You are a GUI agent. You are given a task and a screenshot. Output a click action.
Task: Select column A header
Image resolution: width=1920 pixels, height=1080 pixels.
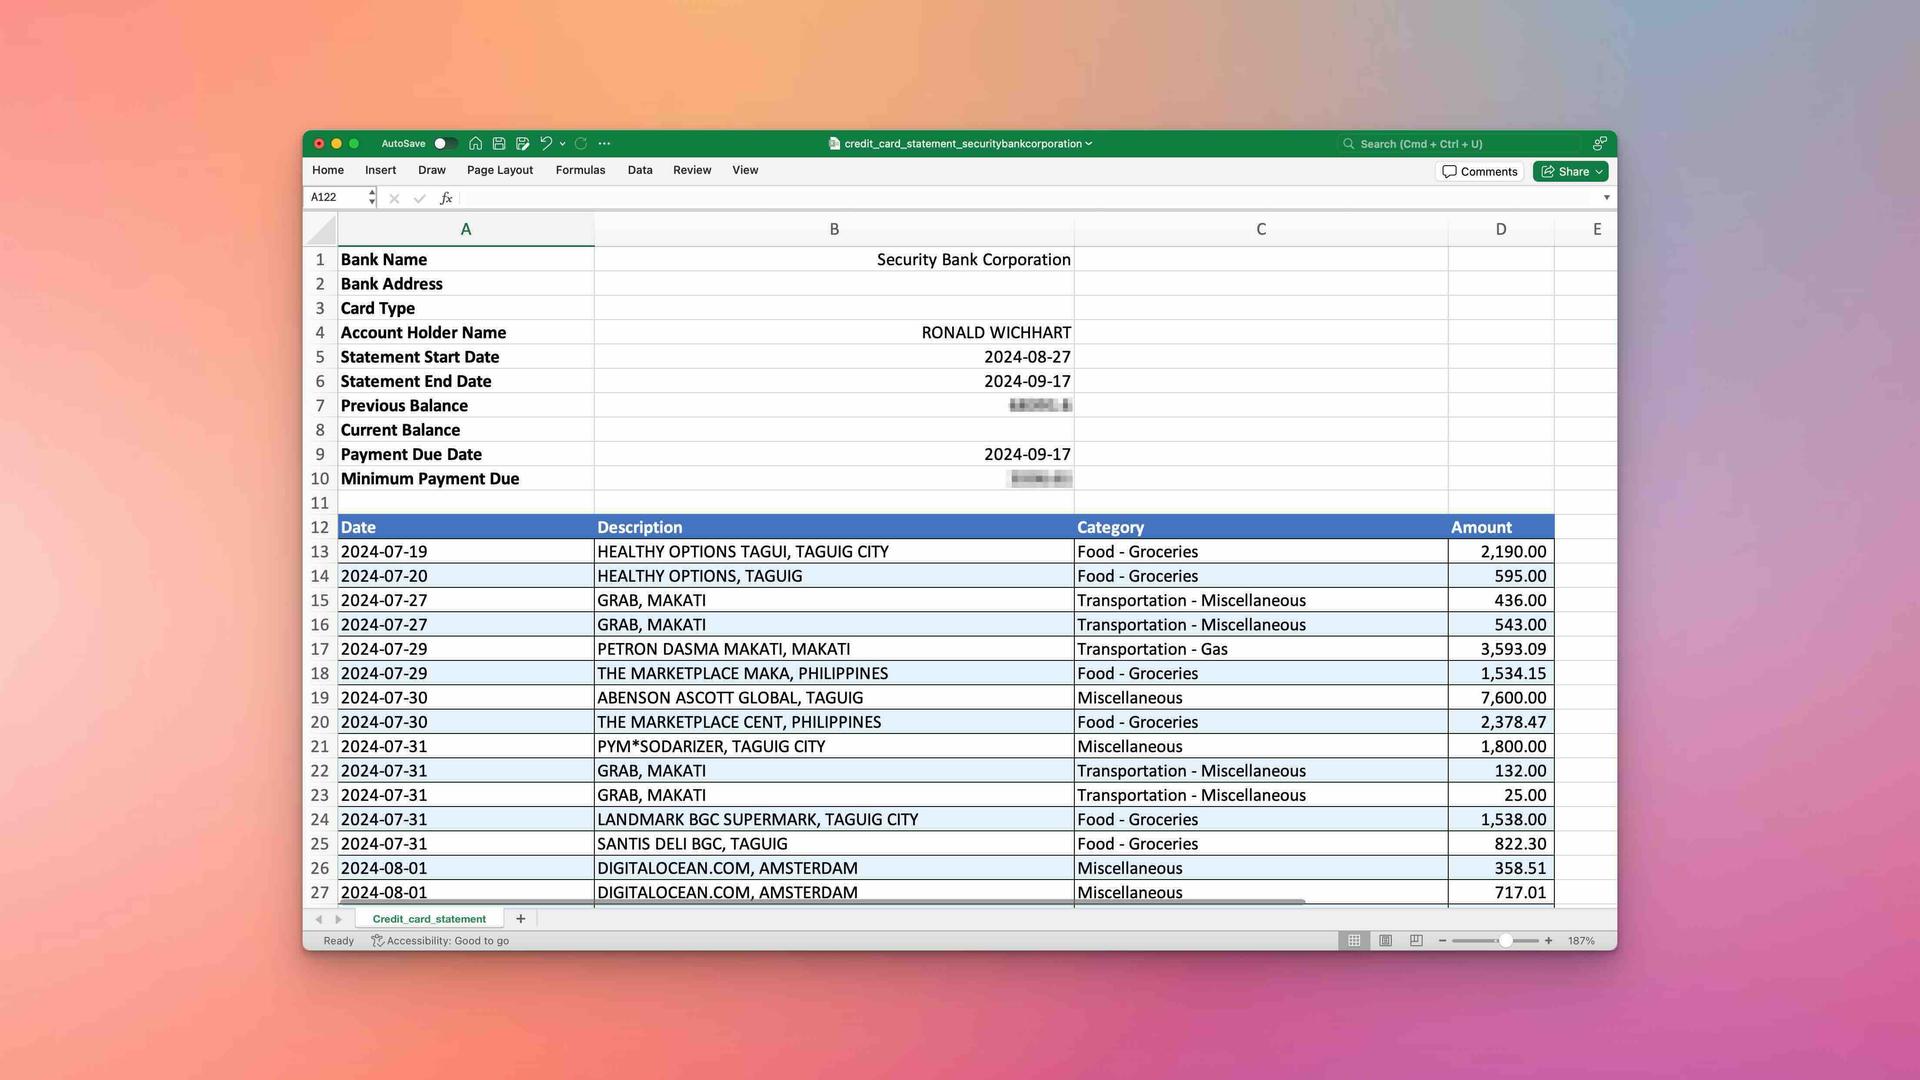(x=466, y=230)
